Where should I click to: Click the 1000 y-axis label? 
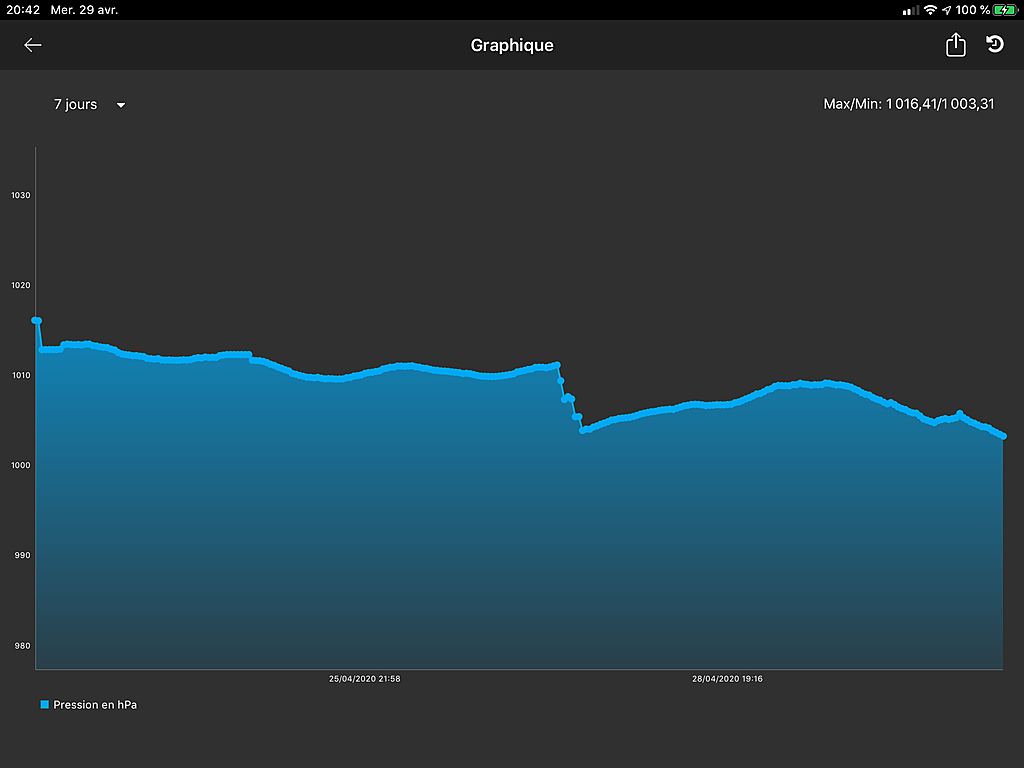click(21, 466)
